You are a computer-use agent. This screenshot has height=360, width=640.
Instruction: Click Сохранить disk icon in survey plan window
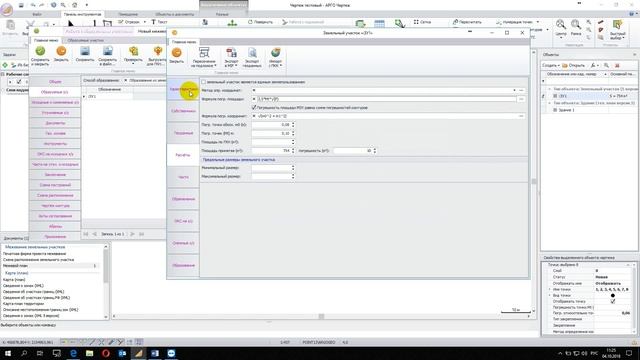[85, 51]
